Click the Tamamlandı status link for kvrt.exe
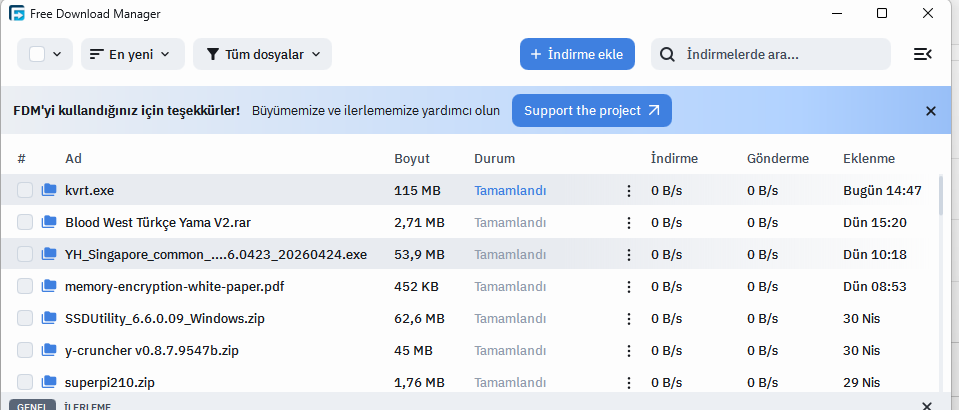Screen dimensions: 959x410 [x=510, y=190]
